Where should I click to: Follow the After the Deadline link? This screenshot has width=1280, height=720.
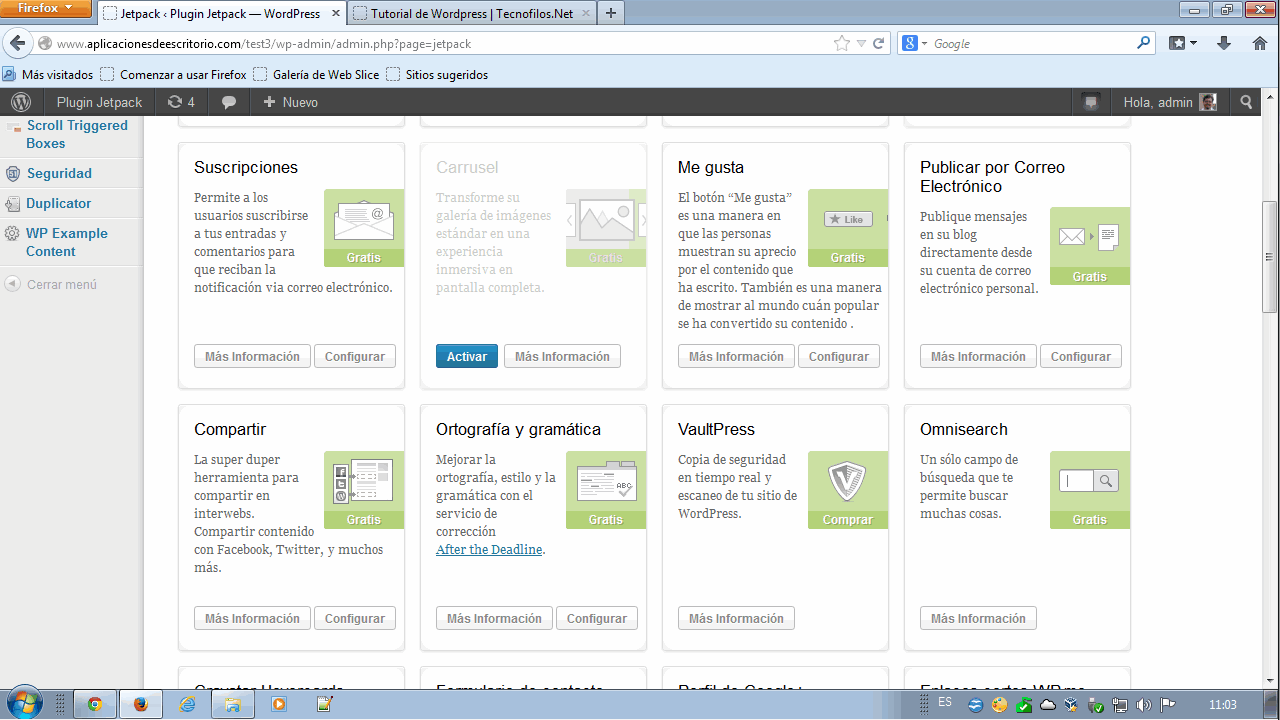[x=489, y=550]
